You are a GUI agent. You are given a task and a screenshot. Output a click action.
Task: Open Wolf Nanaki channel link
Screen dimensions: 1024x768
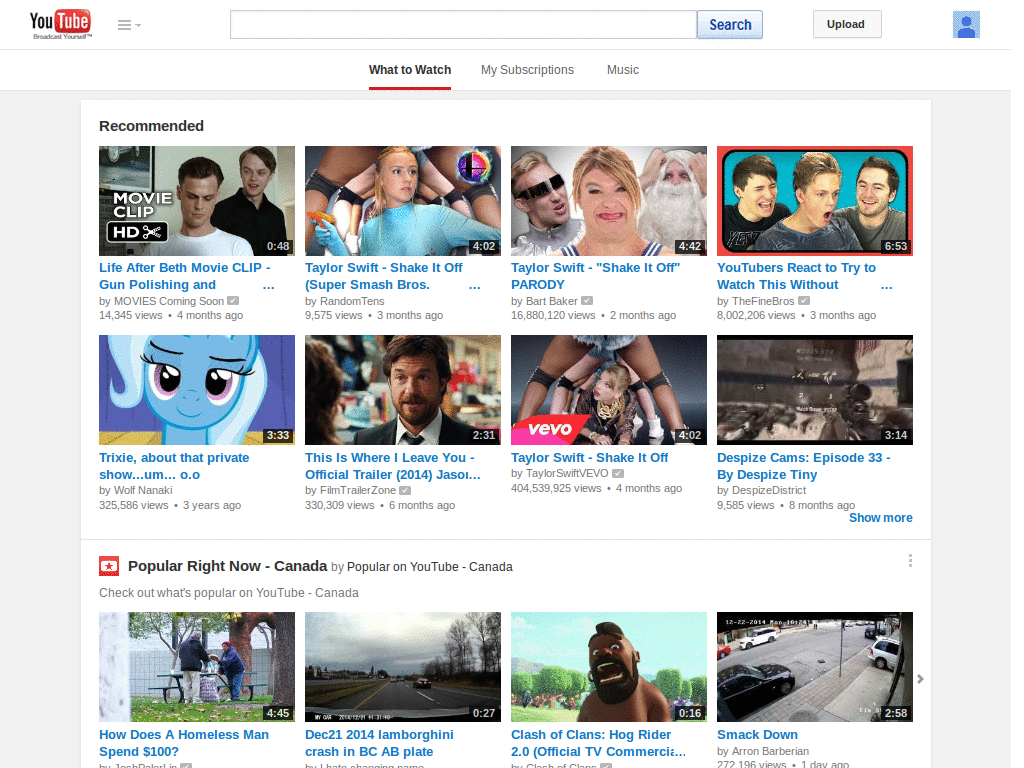143,490
